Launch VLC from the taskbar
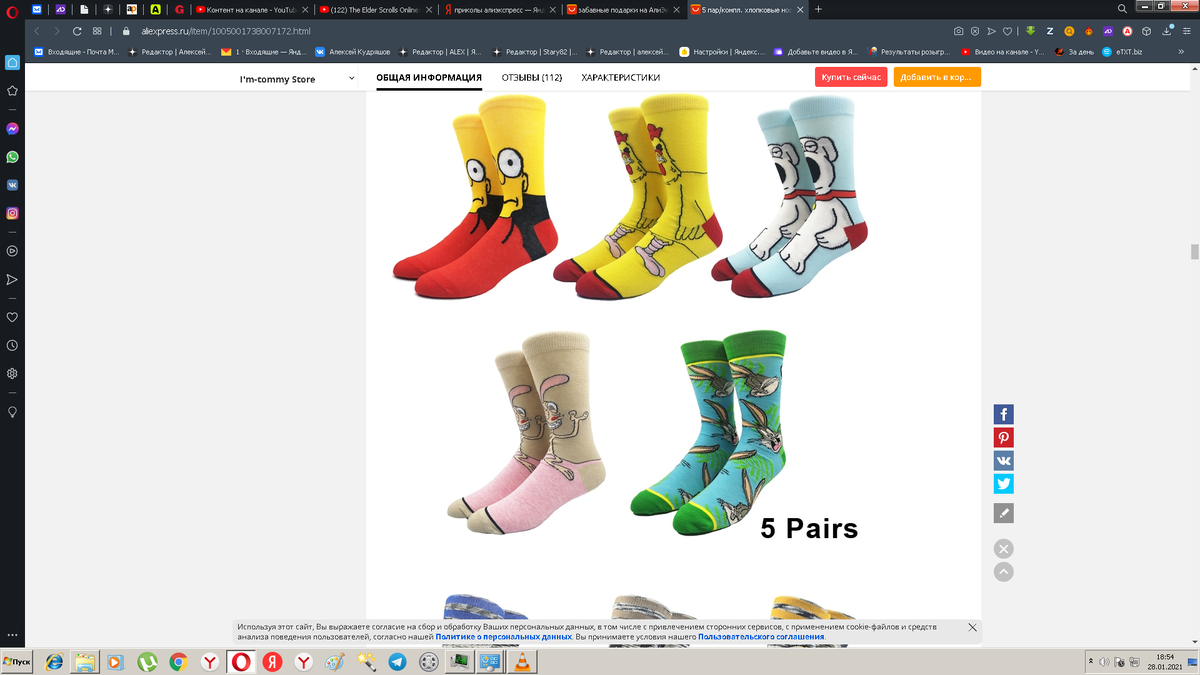This screenshot has height=675, width=1200. pyautogui.click(x=521, y=662)
